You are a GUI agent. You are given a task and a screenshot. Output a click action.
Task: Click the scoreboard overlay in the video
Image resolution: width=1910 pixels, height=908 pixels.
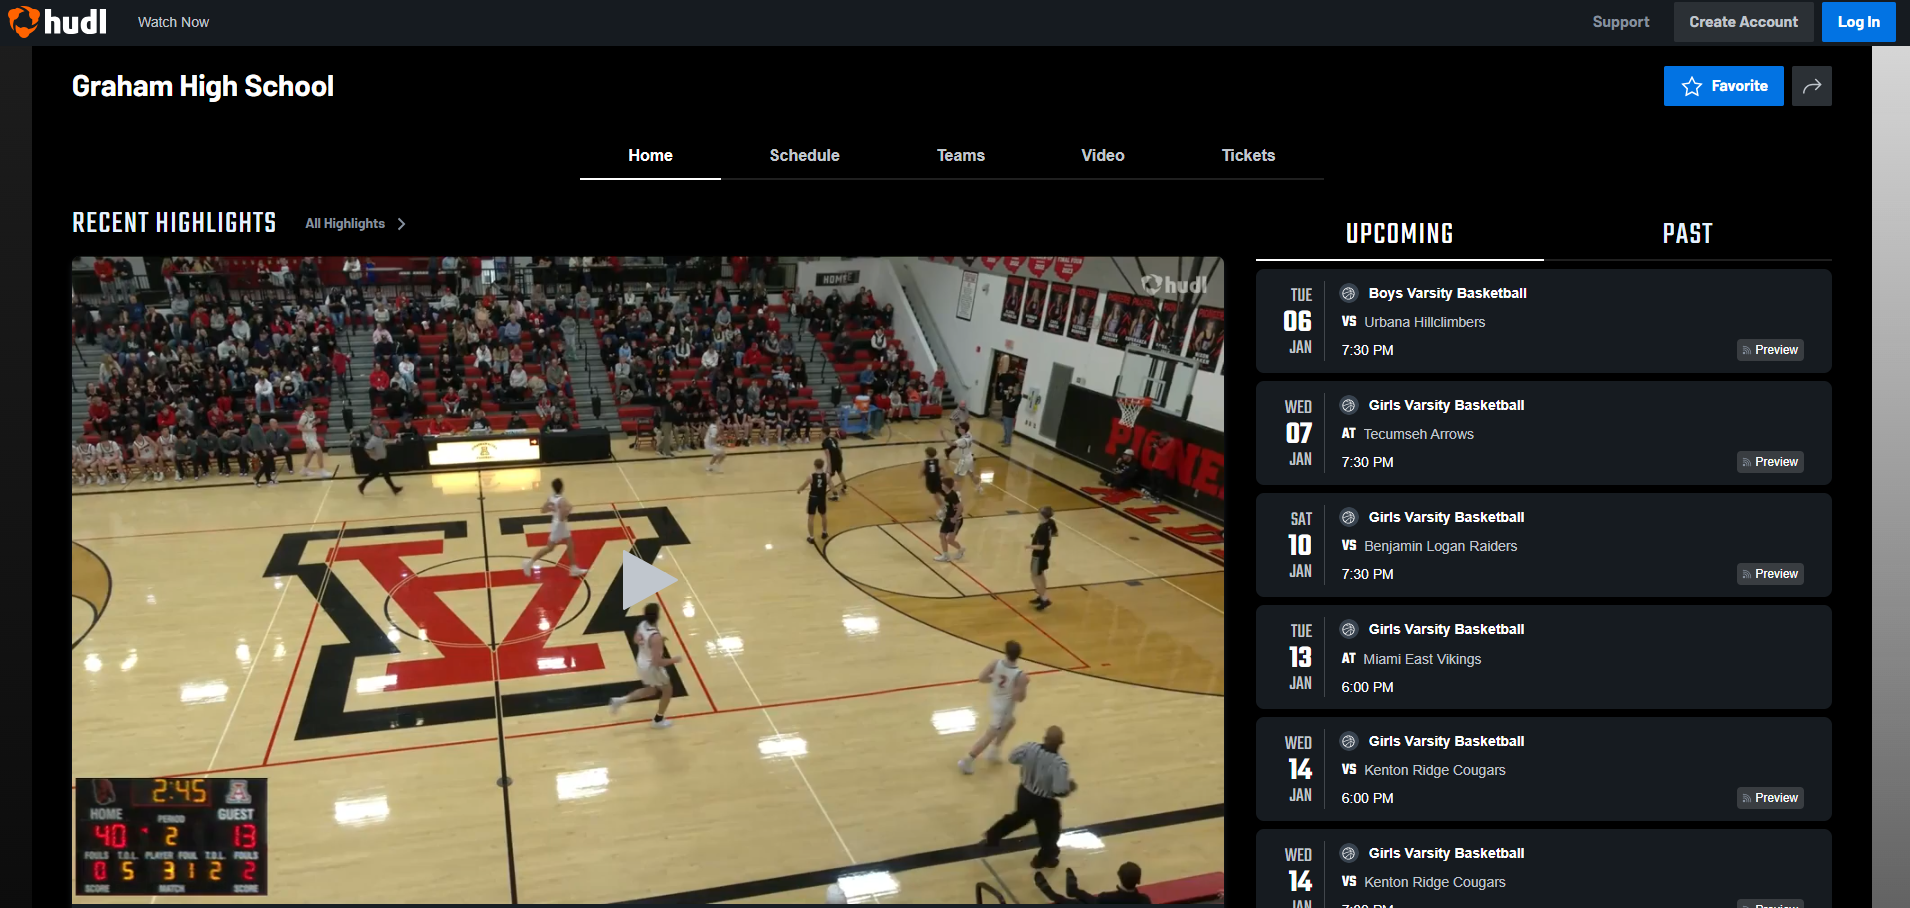coord(171,836)
